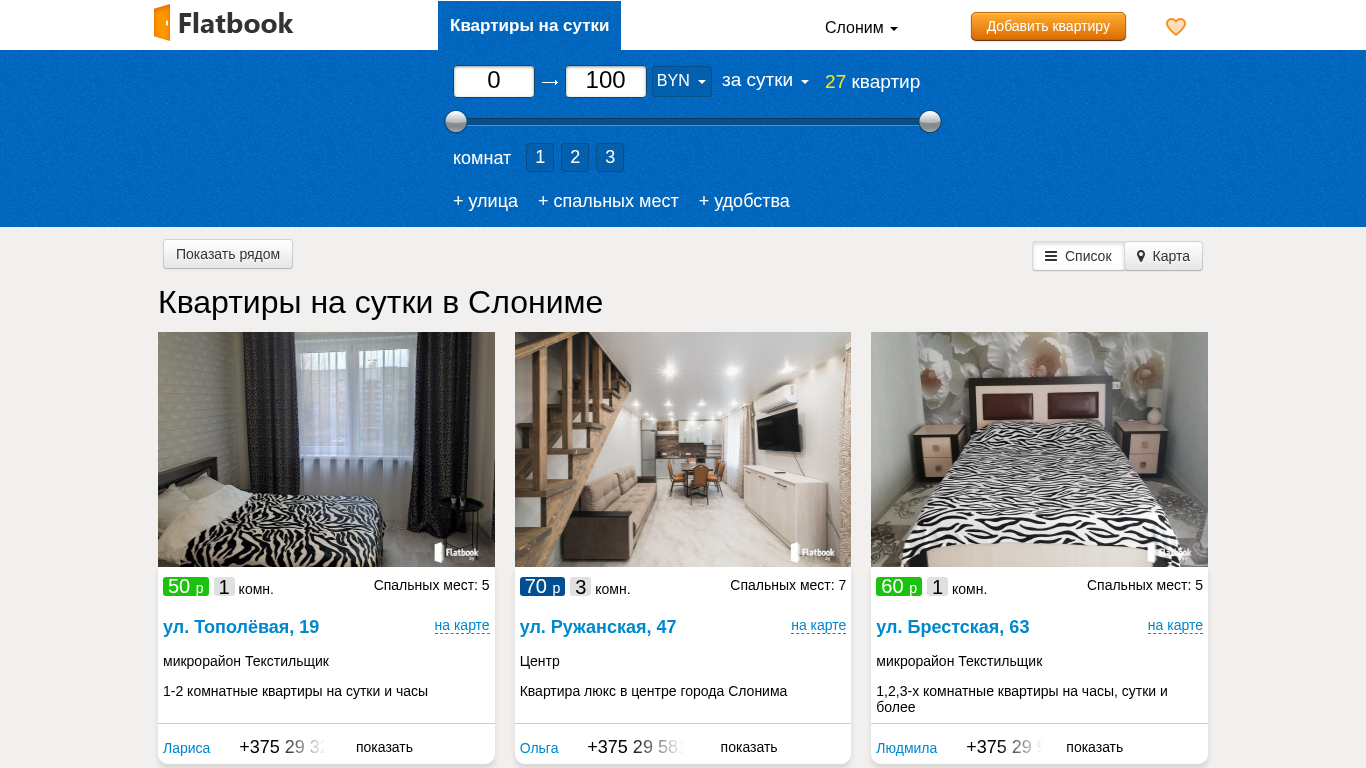Click the Спальных мест: 7 text
This screenshot has height=768, width=1366.
tap(788, 585)
